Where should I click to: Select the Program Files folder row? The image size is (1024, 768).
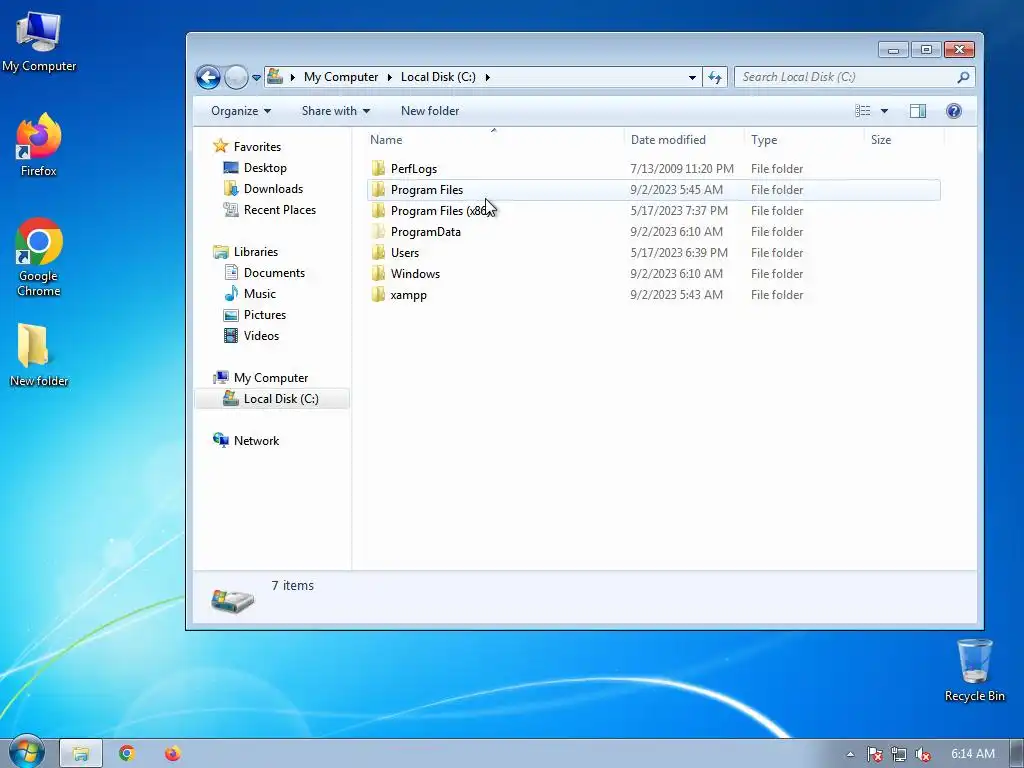(654, 190)
